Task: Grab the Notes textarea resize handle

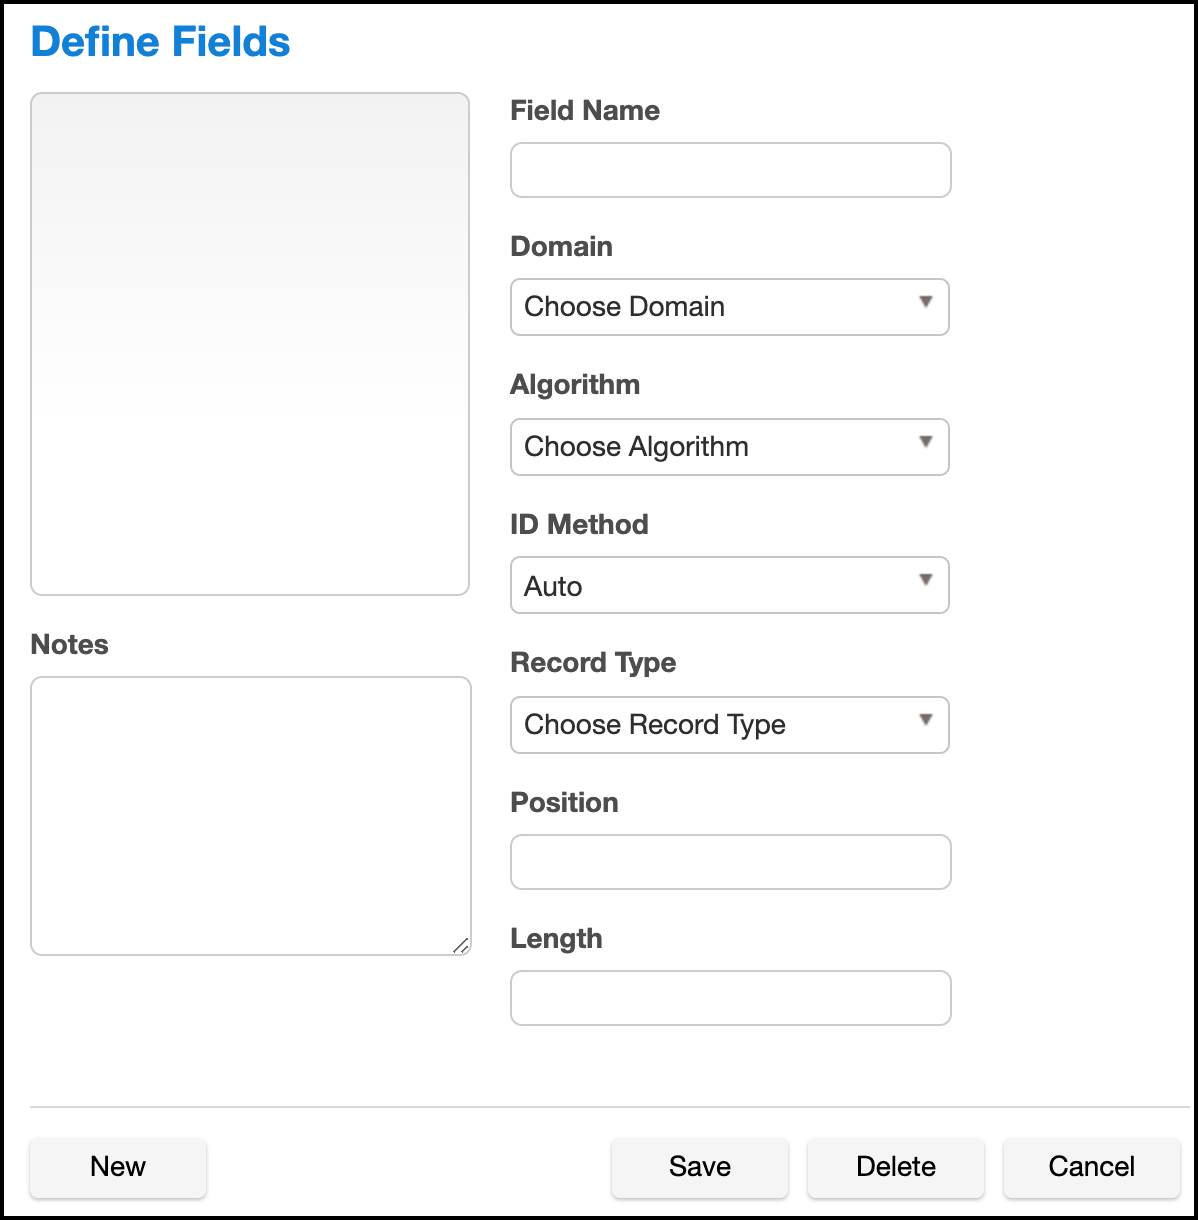Action: coord(460,945)
